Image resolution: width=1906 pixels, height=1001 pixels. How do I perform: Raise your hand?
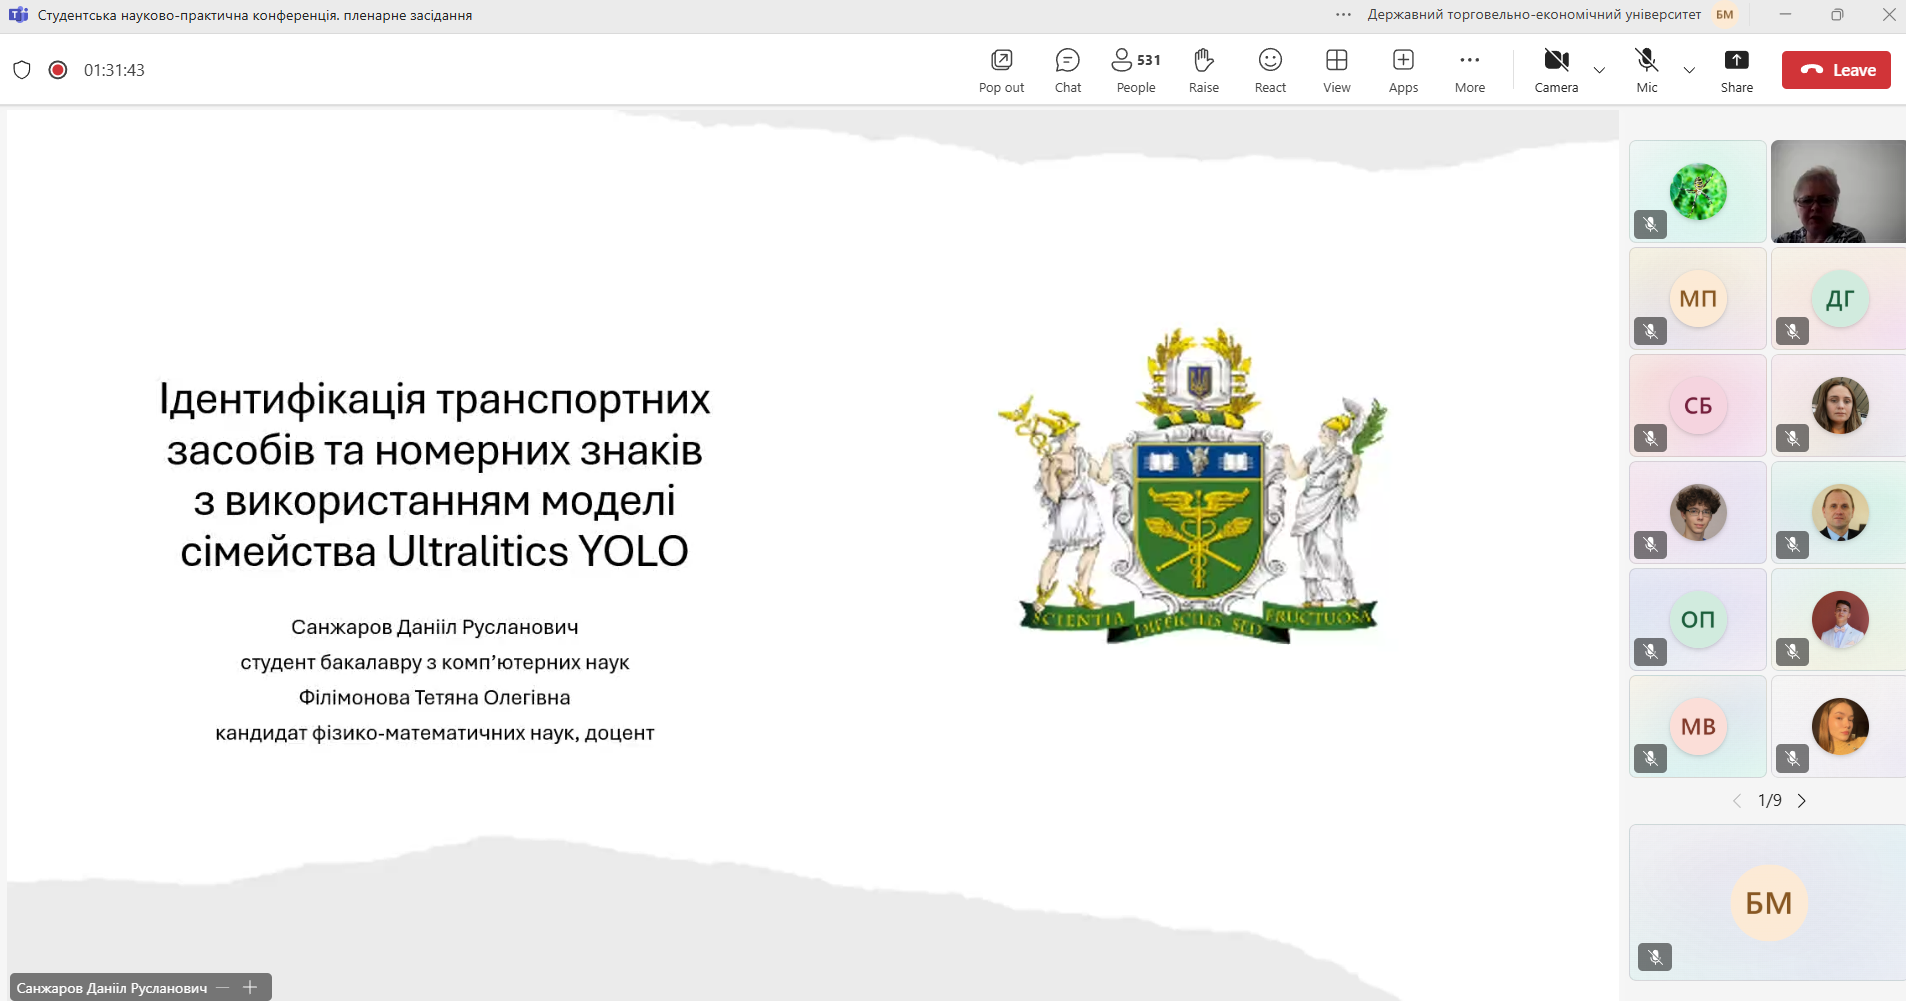(x=1204, y=70)
